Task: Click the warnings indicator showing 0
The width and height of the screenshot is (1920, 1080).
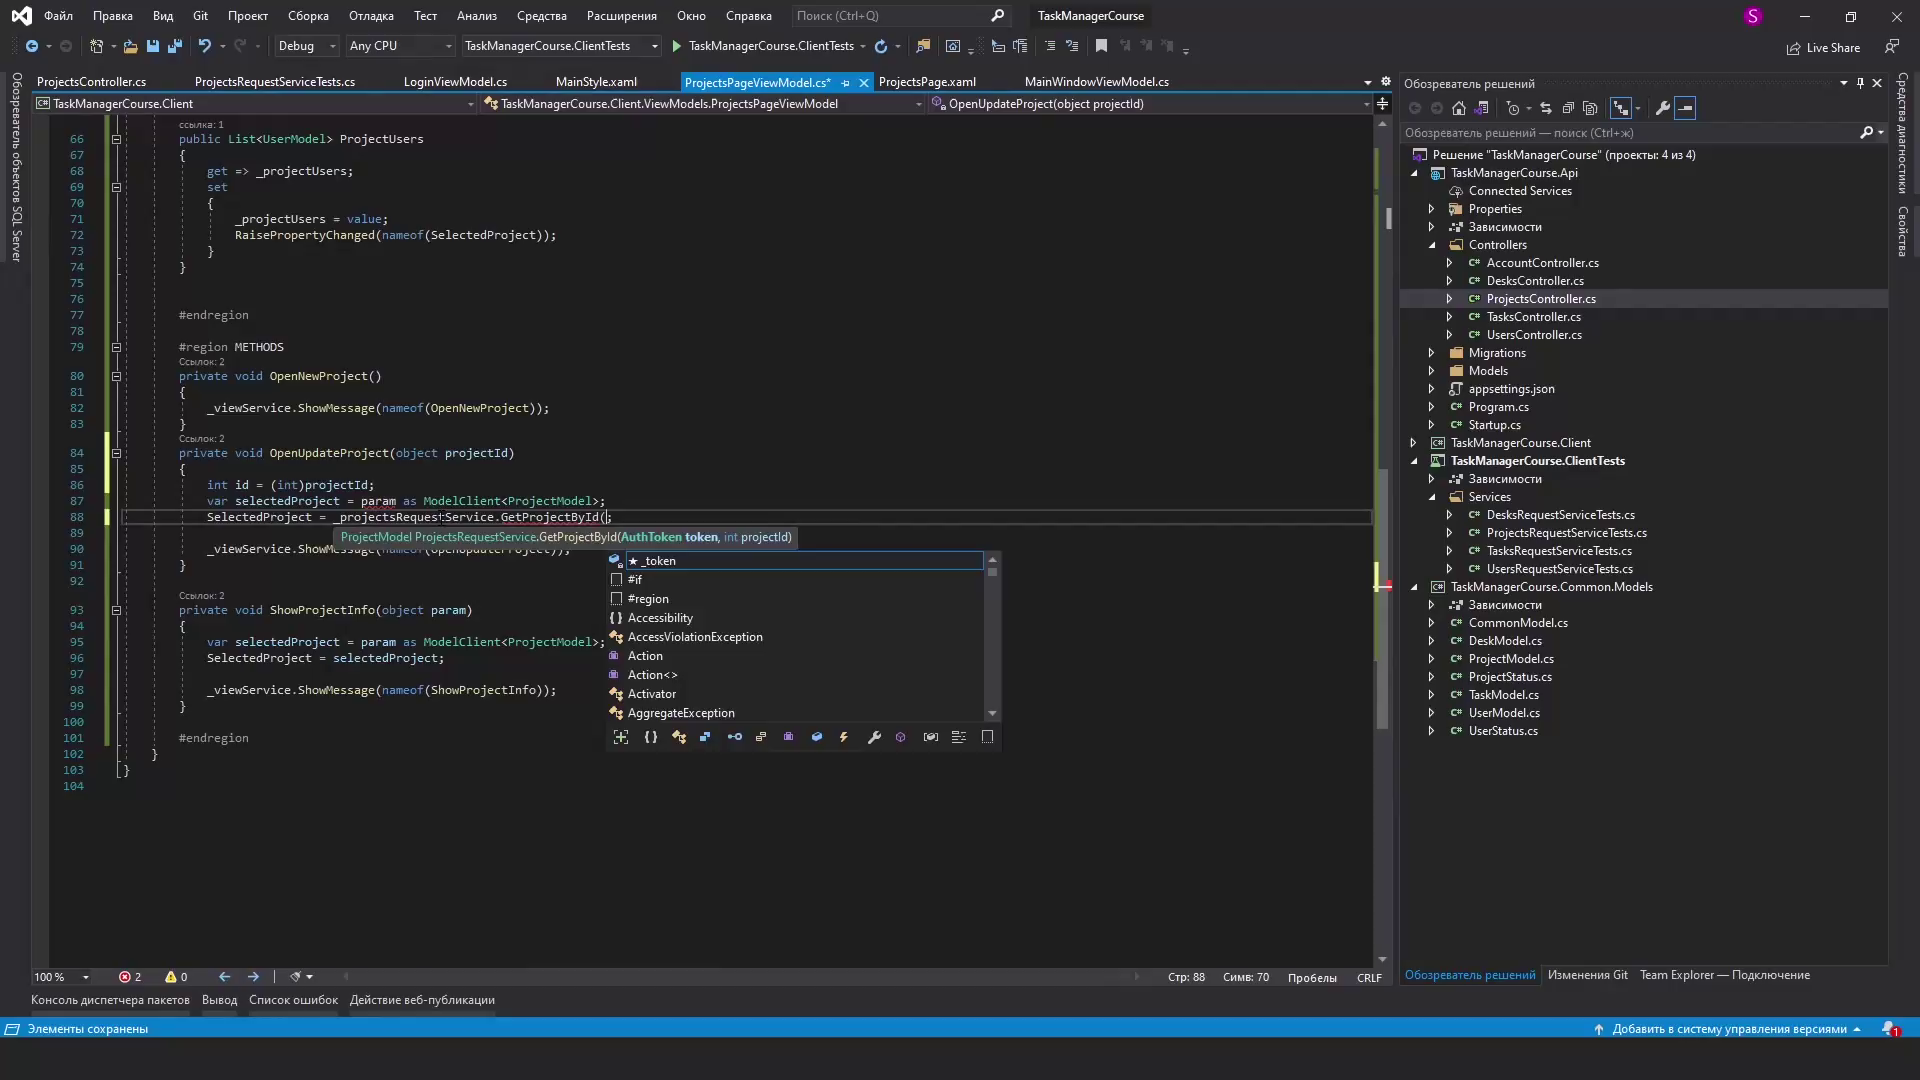Action: (176, 977)
